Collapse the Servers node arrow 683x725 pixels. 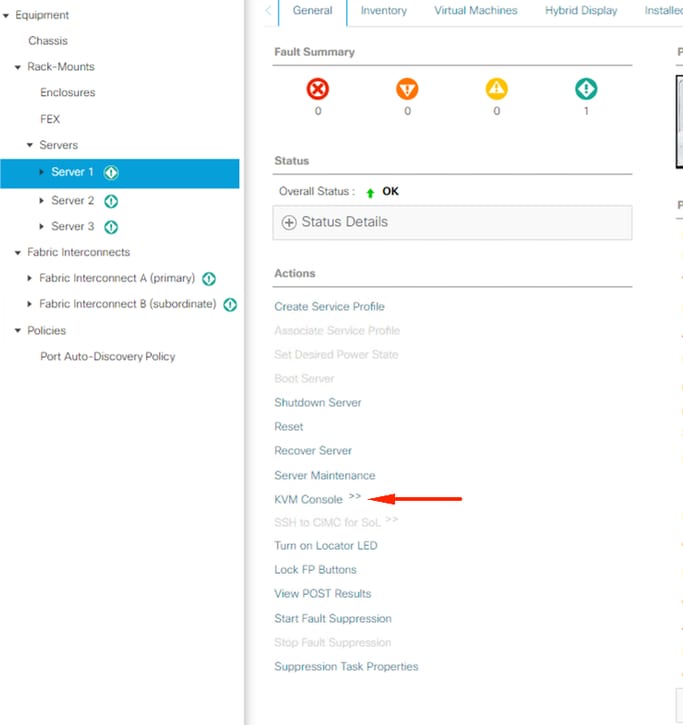pos(30,145)
